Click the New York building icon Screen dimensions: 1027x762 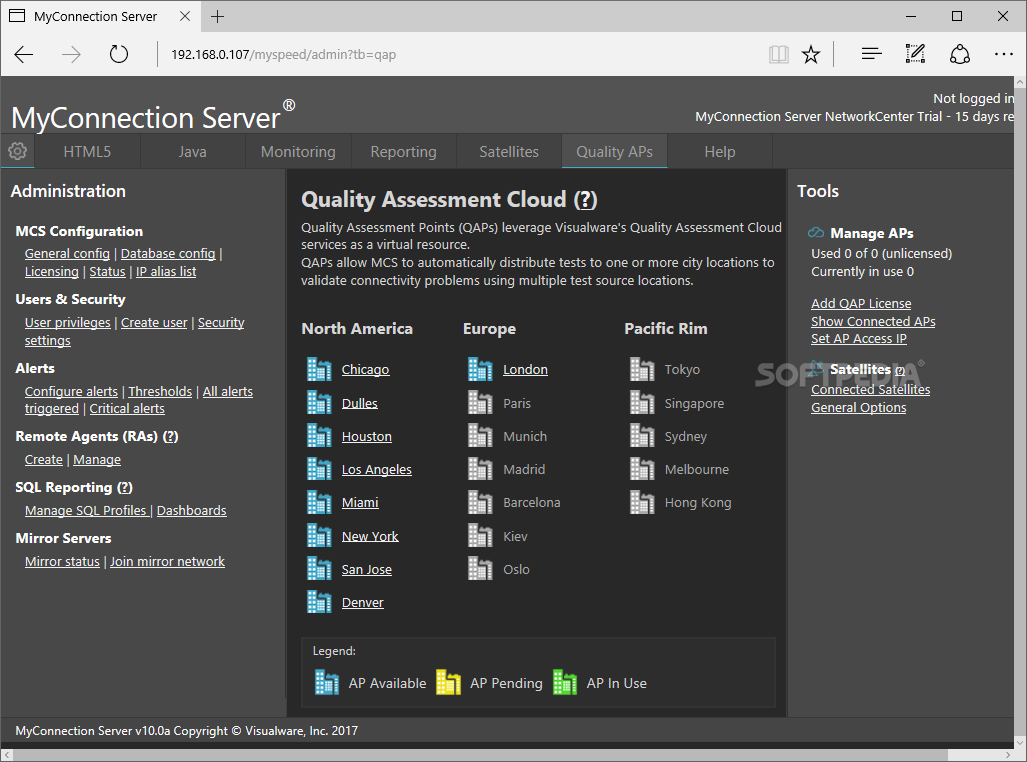[x=319, y=535]
